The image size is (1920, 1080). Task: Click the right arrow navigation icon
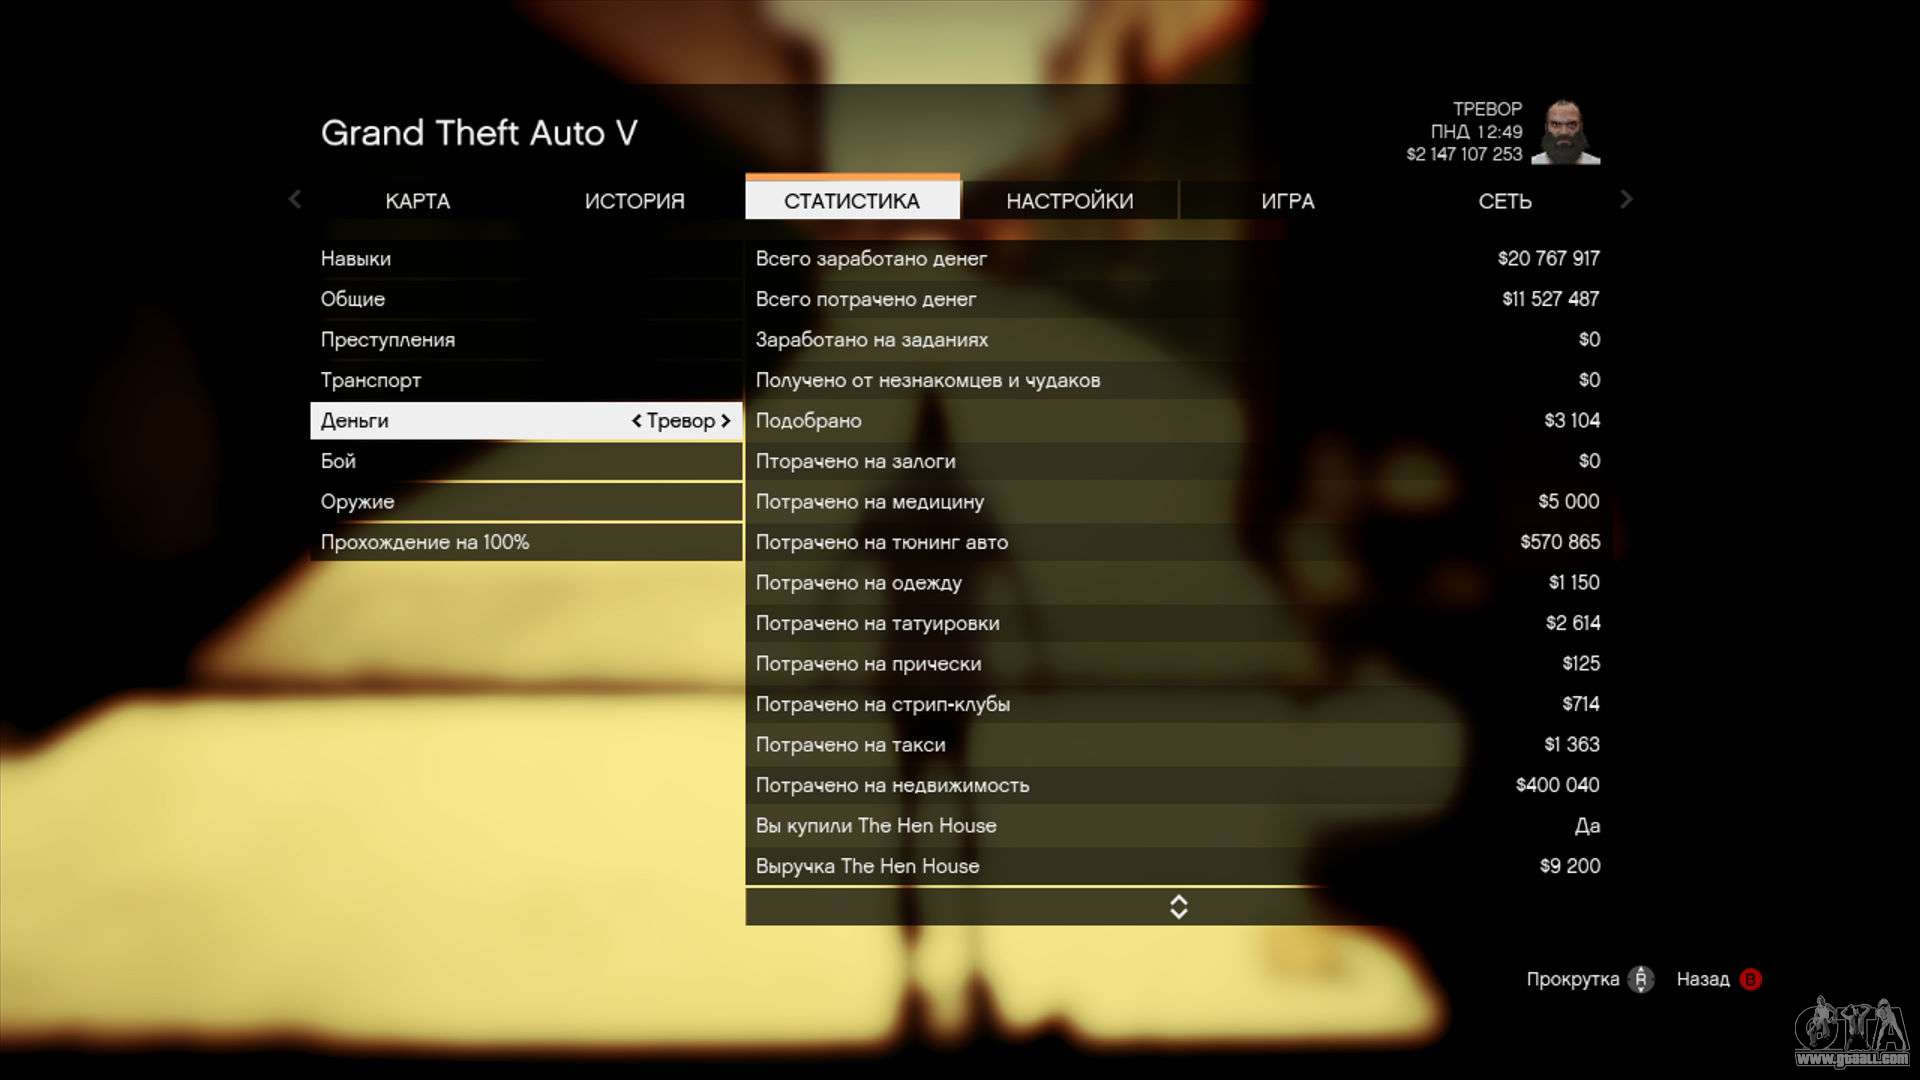1625,200
